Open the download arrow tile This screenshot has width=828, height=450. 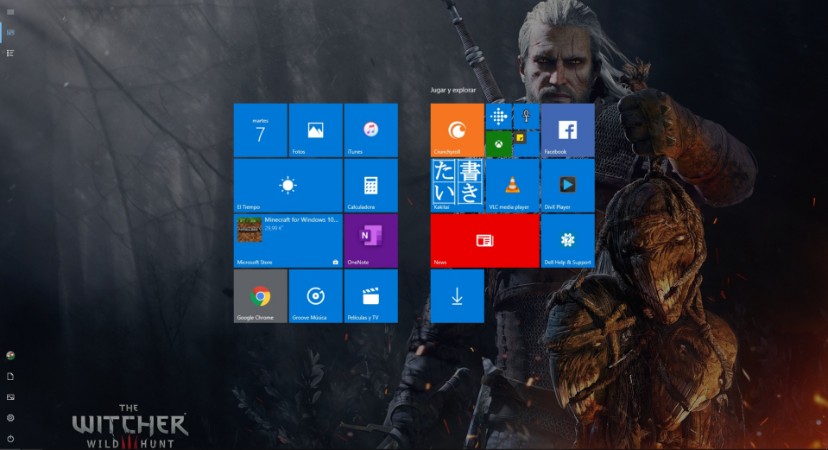pos(457,296)
